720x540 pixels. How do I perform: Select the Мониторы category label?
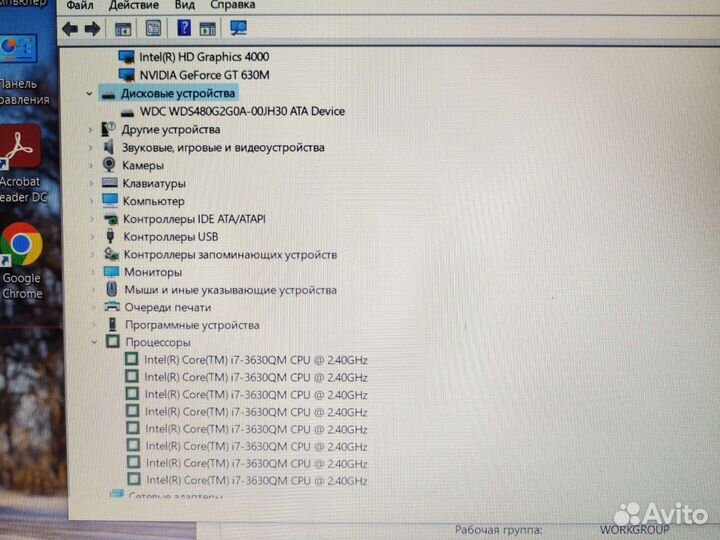[153, 272]
